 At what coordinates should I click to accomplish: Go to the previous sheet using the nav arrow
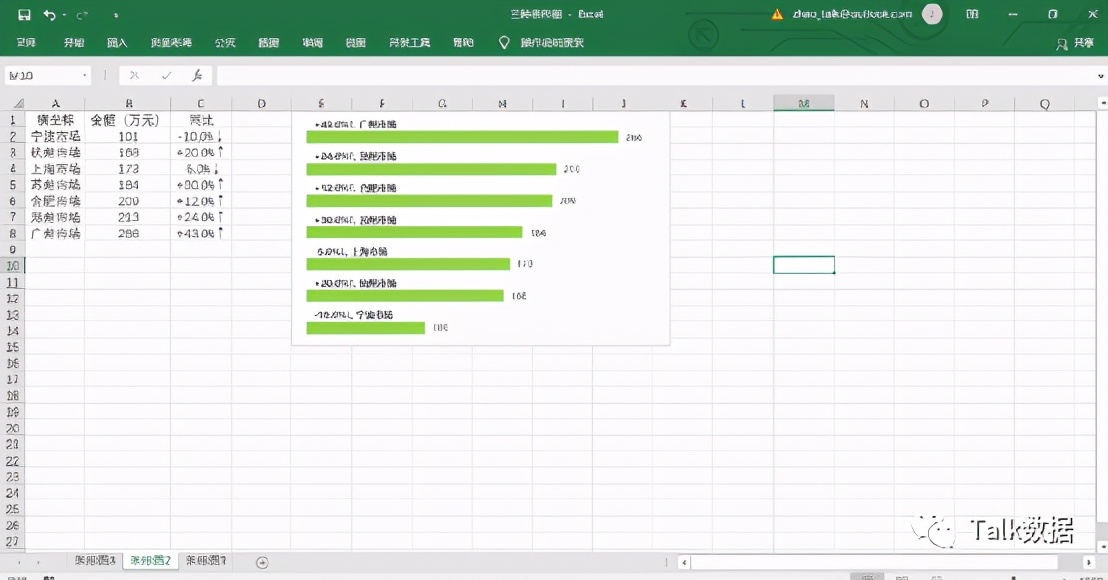(x=19, y=562)
